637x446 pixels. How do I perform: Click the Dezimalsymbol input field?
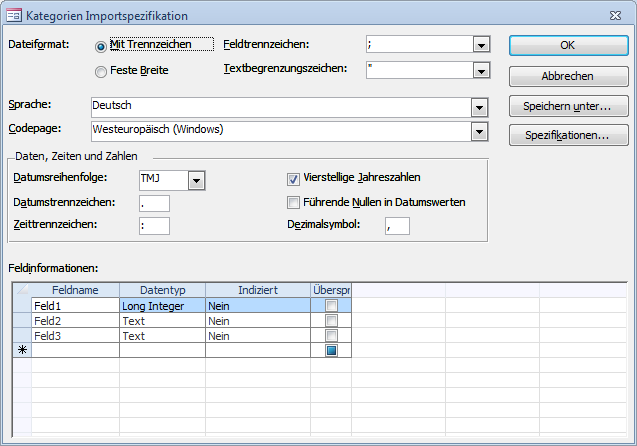click(397, 226)
